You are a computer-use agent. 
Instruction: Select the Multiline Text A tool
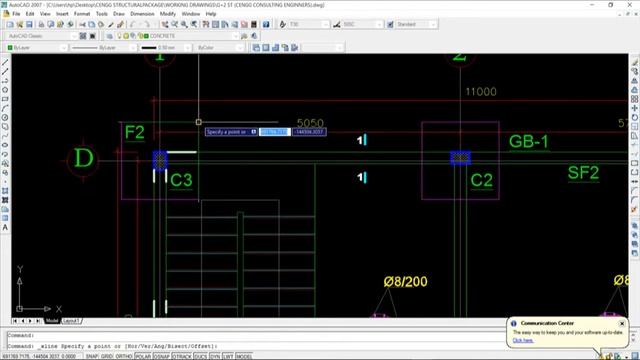(5, 227)
